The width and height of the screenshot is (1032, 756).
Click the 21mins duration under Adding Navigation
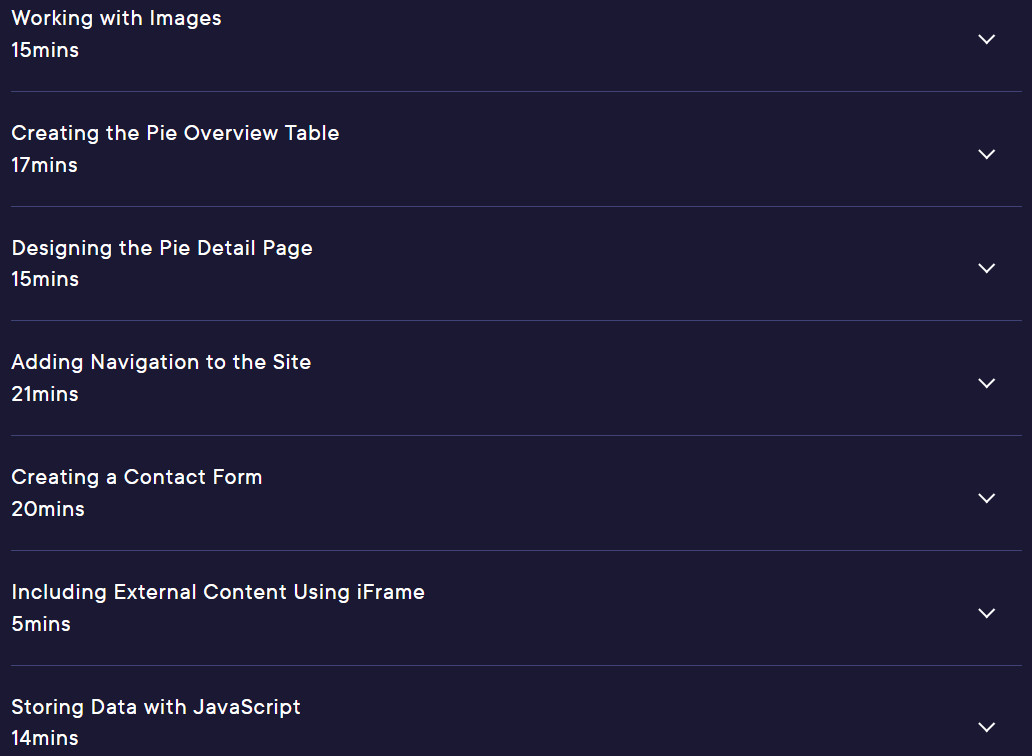(x=45, y=394)
